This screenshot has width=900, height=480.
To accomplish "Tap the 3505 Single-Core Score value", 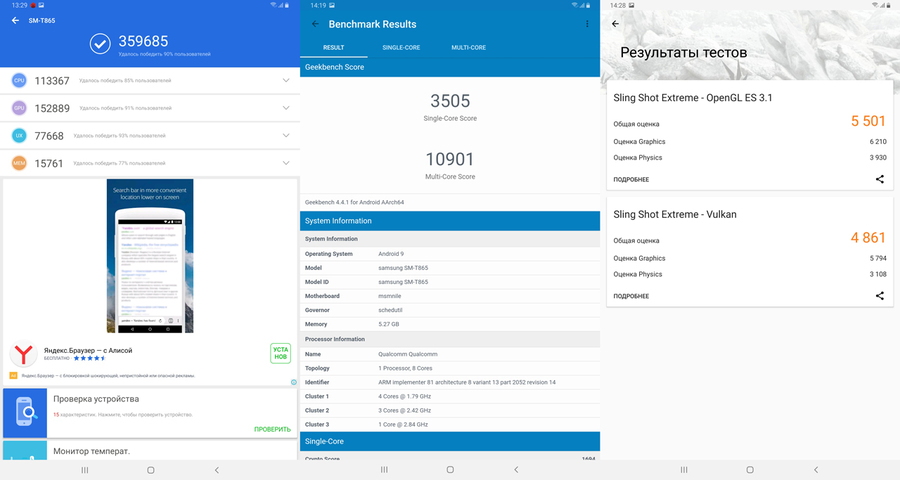I will 450,101.
